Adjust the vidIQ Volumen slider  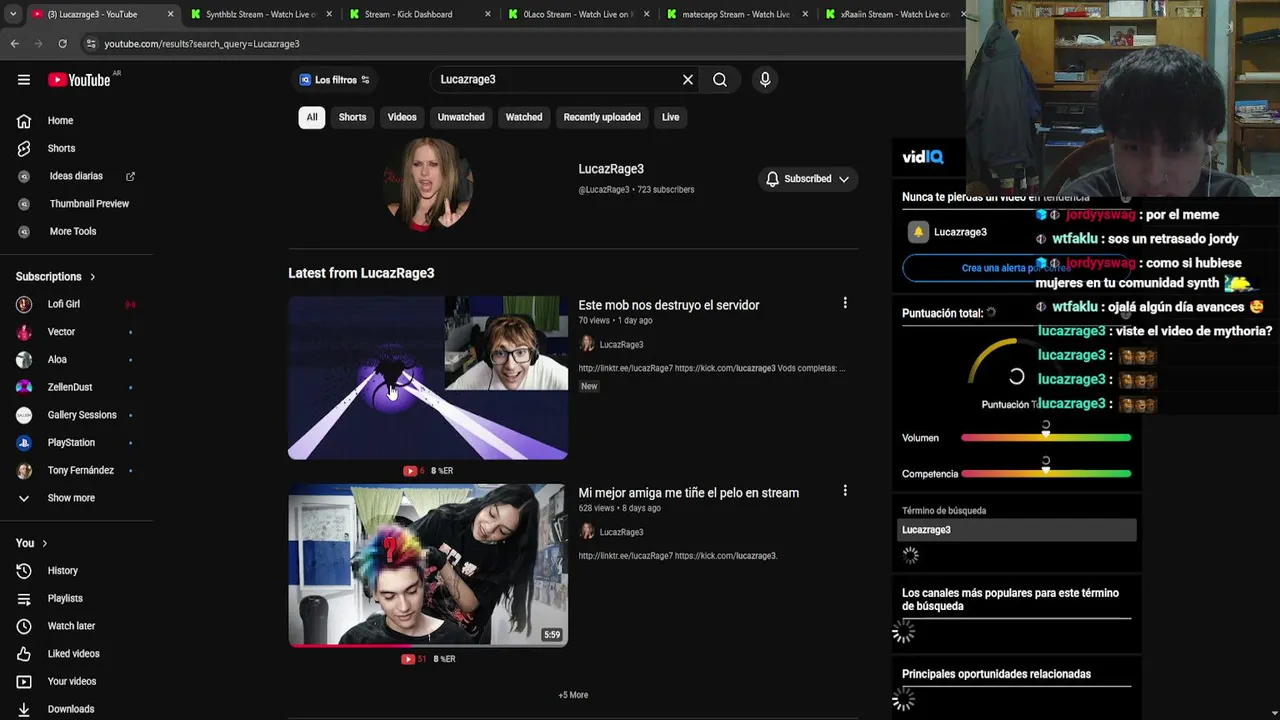tap(1046, 437)
